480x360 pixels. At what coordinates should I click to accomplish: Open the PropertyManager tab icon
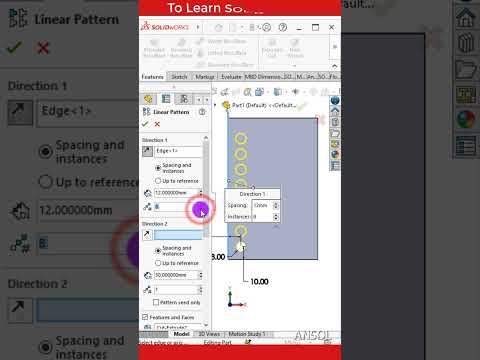point(166,99)
